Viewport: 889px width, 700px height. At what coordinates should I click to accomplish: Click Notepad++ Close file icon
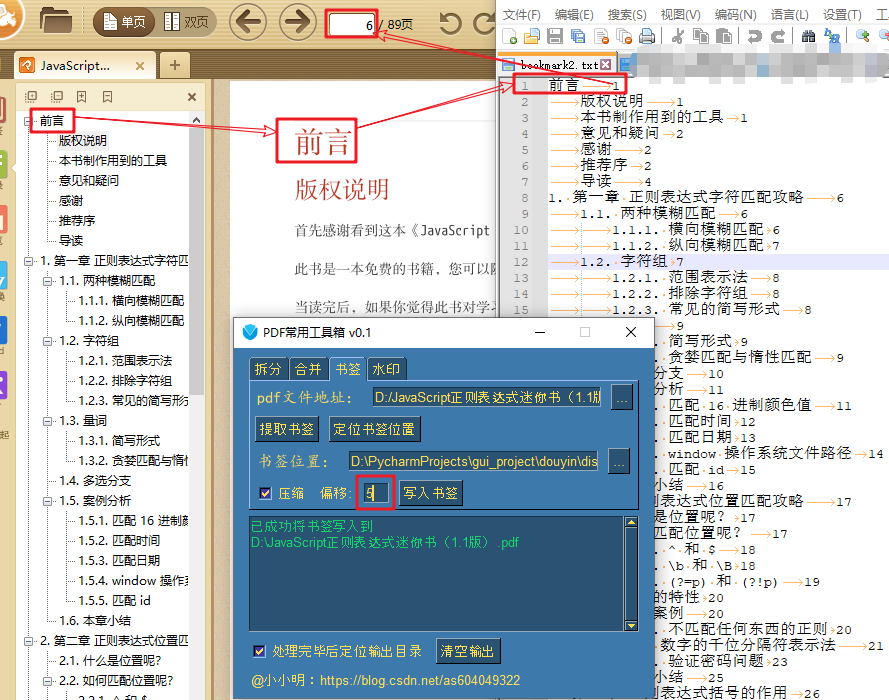point(601,36)
